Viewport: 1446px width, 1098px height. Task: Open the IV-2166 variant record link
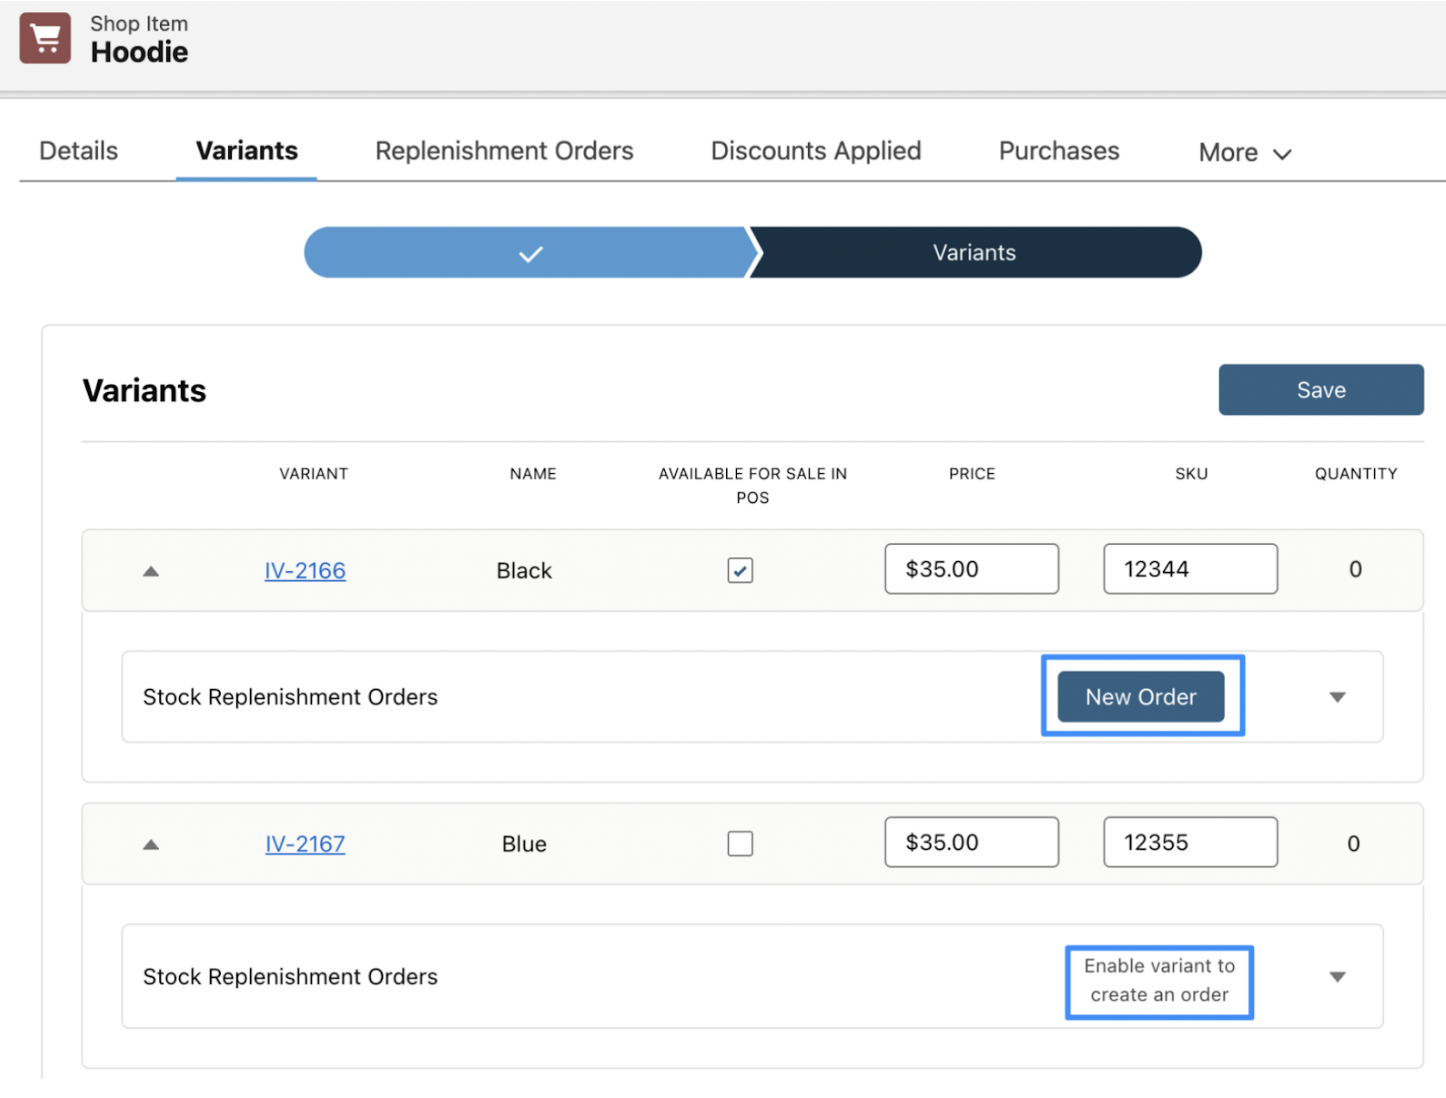304,570
